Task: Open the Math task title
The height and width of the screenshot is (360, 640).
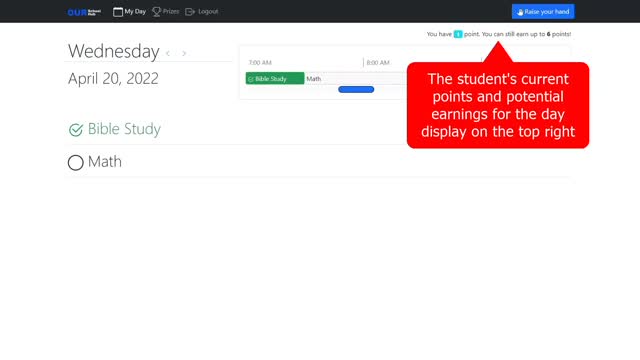Action: (x=105, y=162)
